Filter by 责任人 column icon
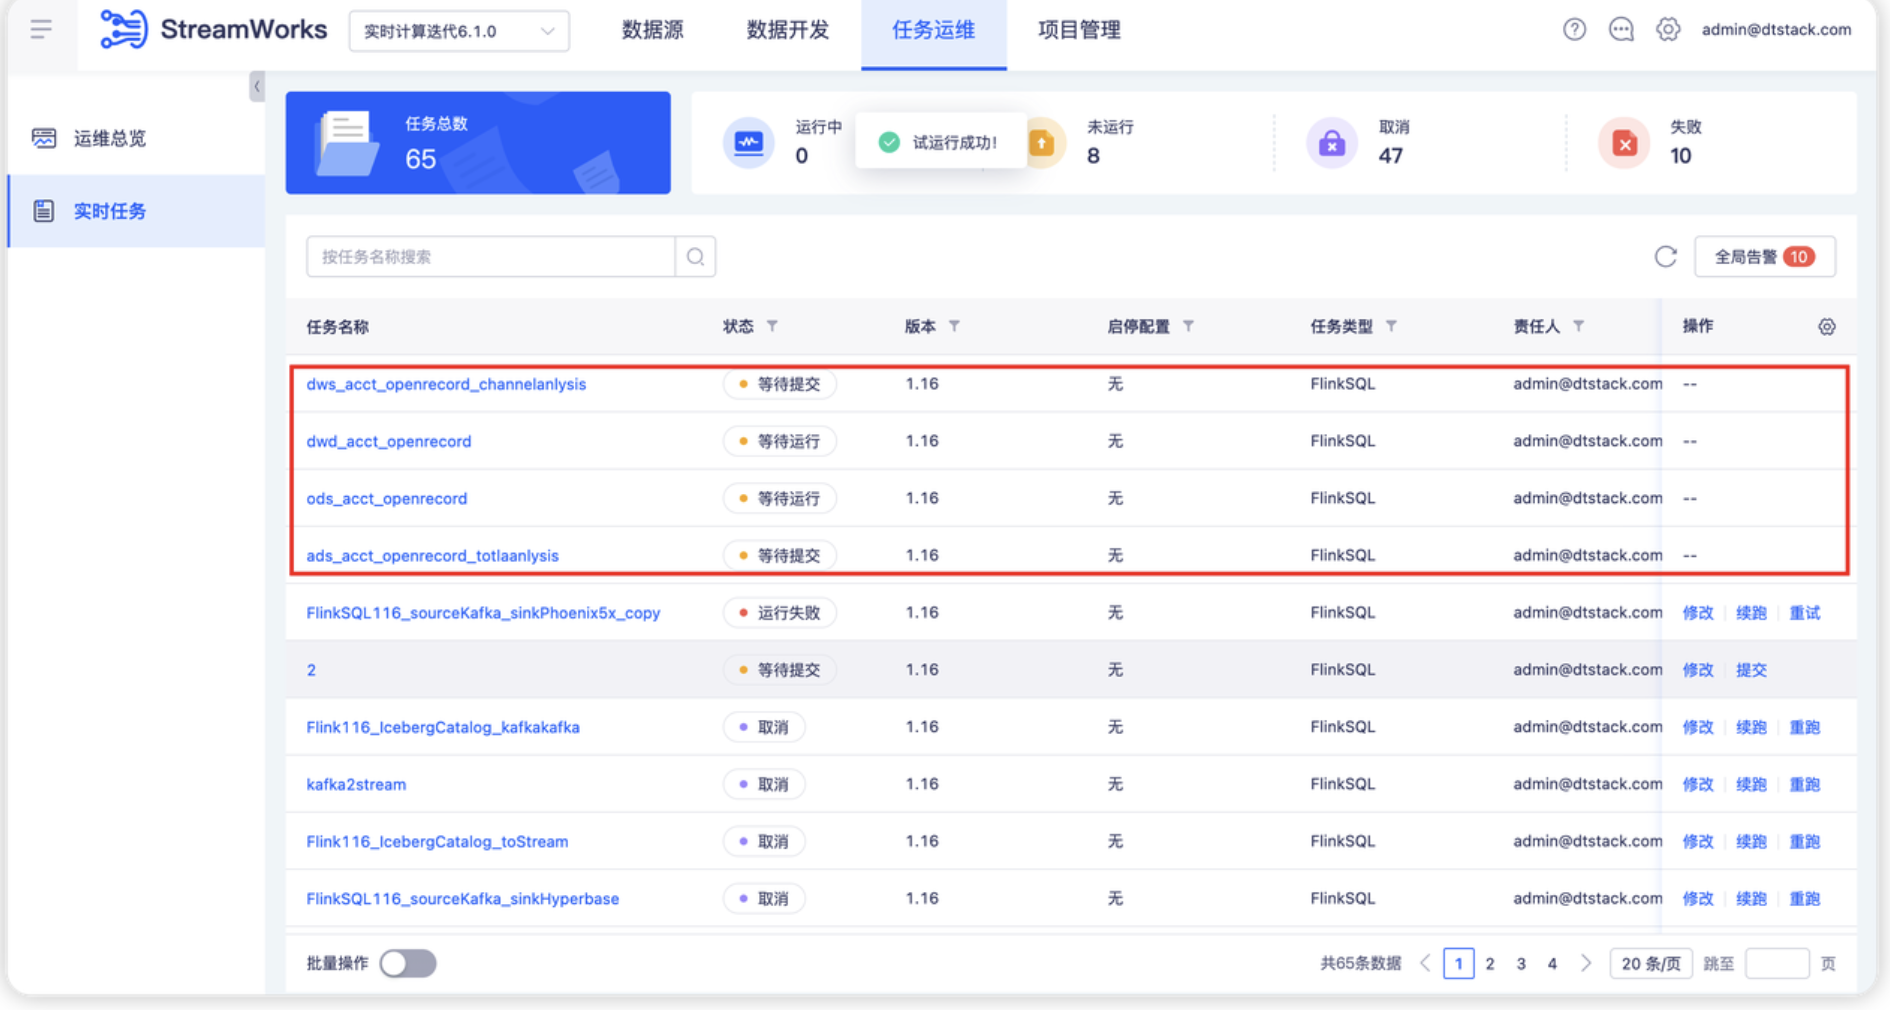 pyautogui.click(x=1578, y=326)
